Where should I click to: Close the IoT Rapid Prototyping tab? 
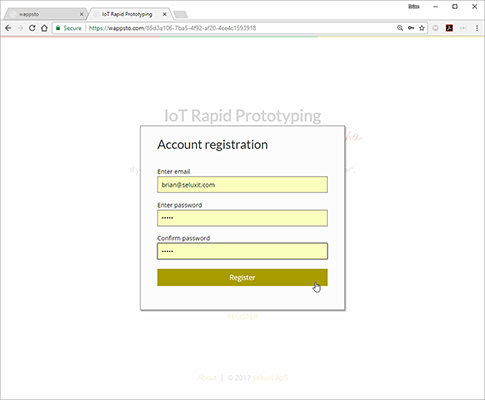click(x=164, y=14)
